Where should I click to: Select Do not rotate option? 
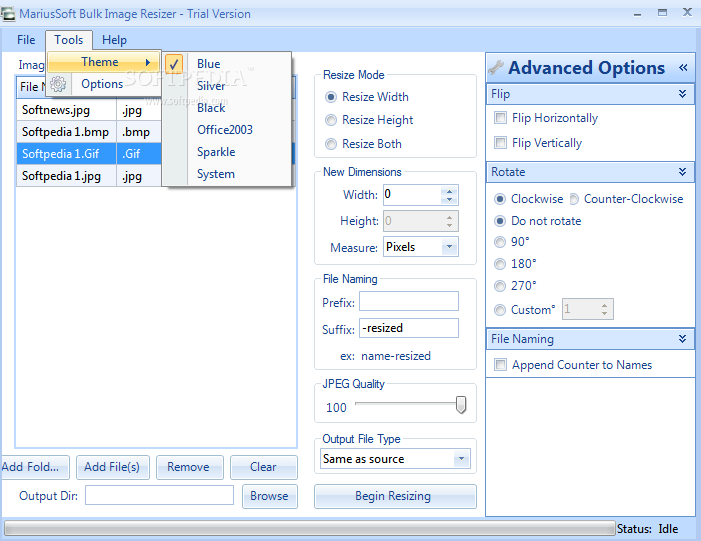[x=500, y=221]
